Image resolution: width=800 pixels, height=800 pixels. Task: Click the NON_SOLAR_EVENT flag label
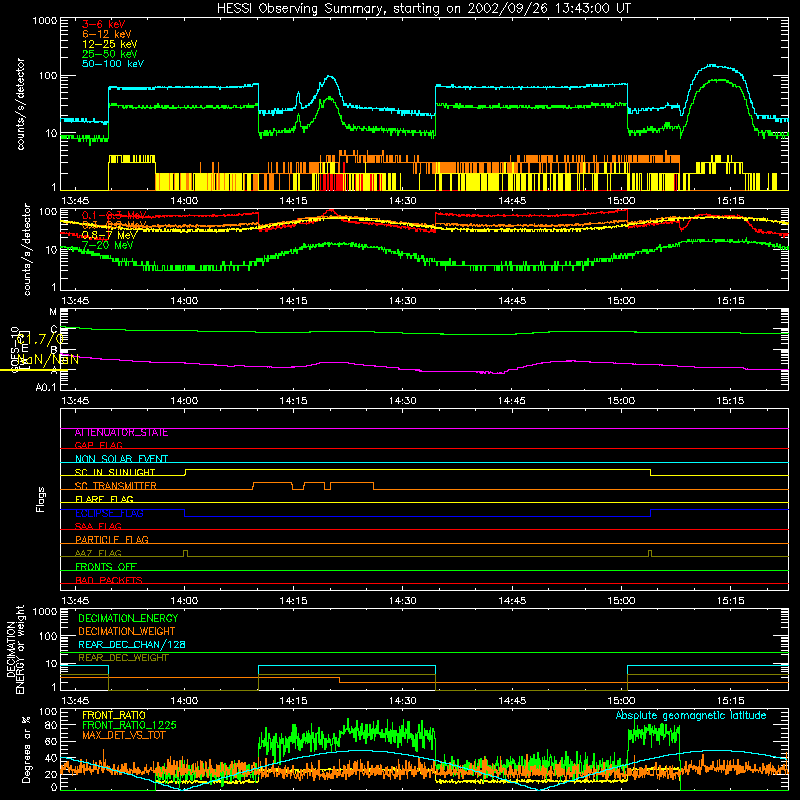pos(121,459)
